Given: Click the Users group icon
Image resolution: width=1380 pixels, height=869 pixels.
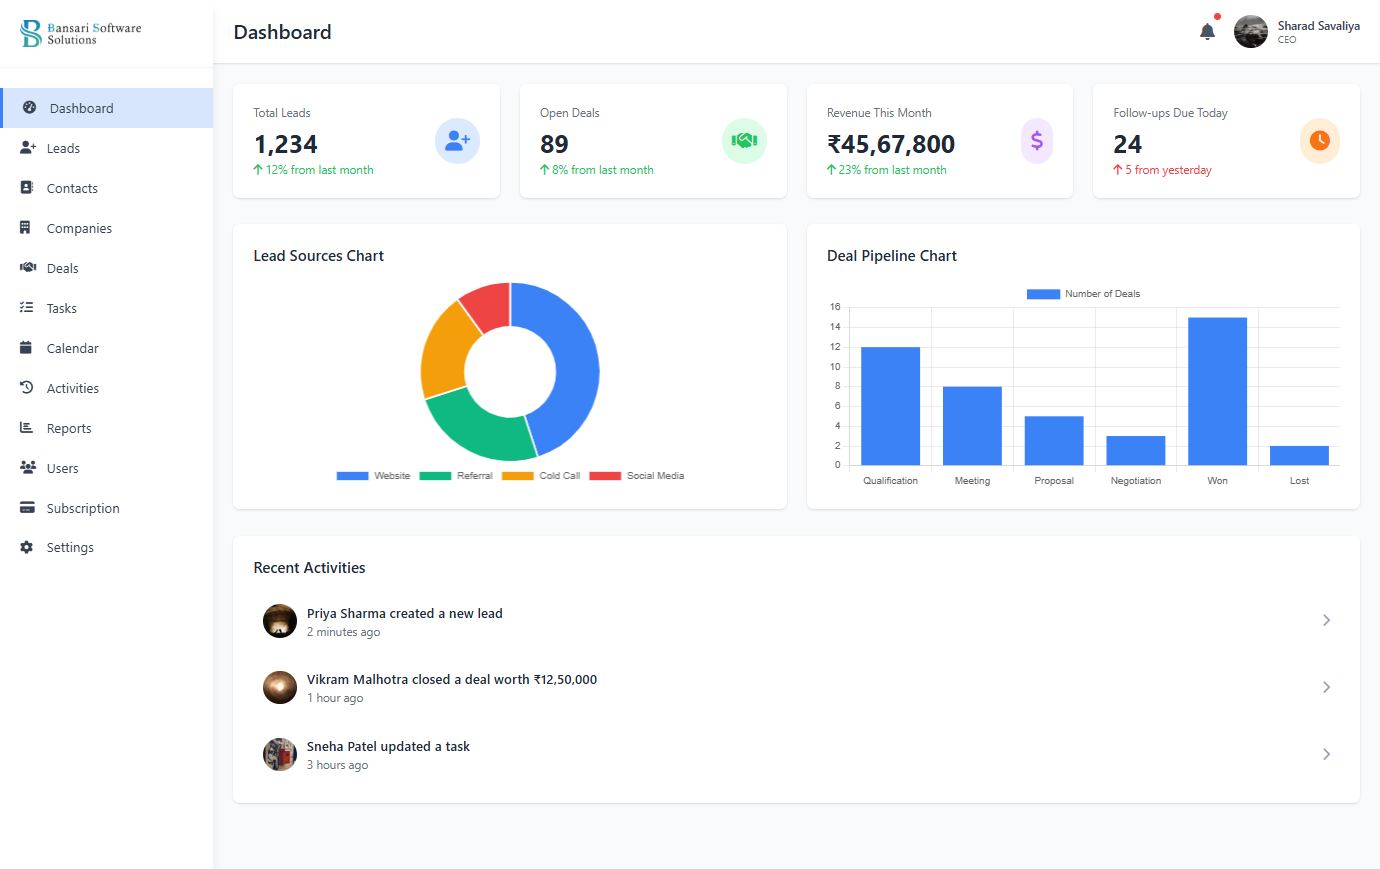Looking at the screenshot, I should (x=28, y=468).
